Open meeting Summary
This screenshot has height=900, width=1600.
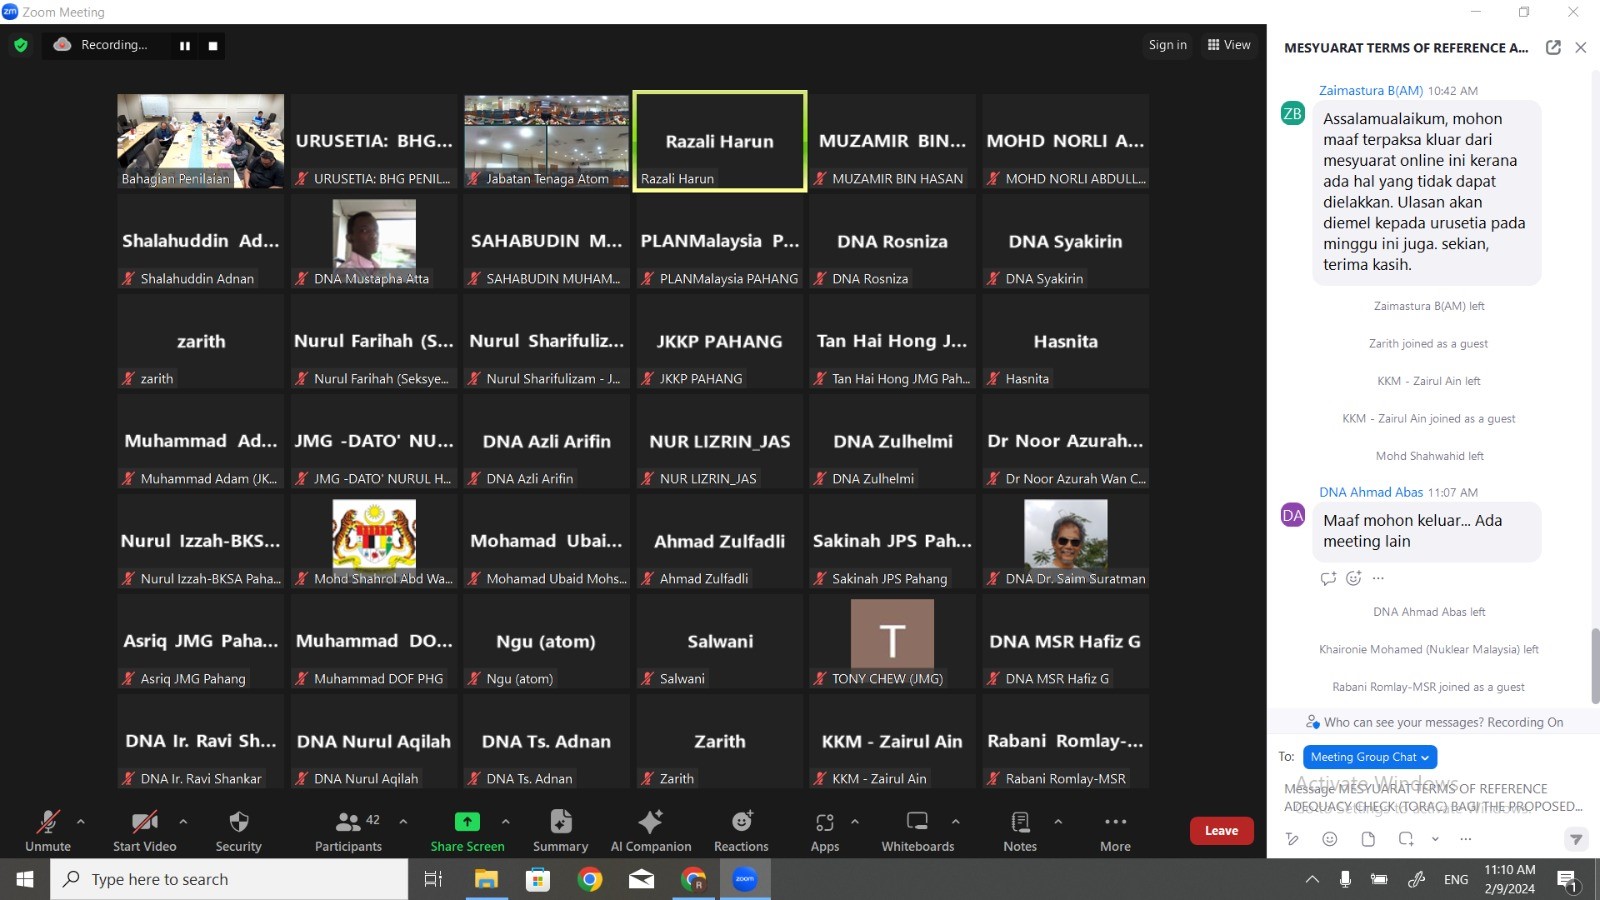(561, 831)
